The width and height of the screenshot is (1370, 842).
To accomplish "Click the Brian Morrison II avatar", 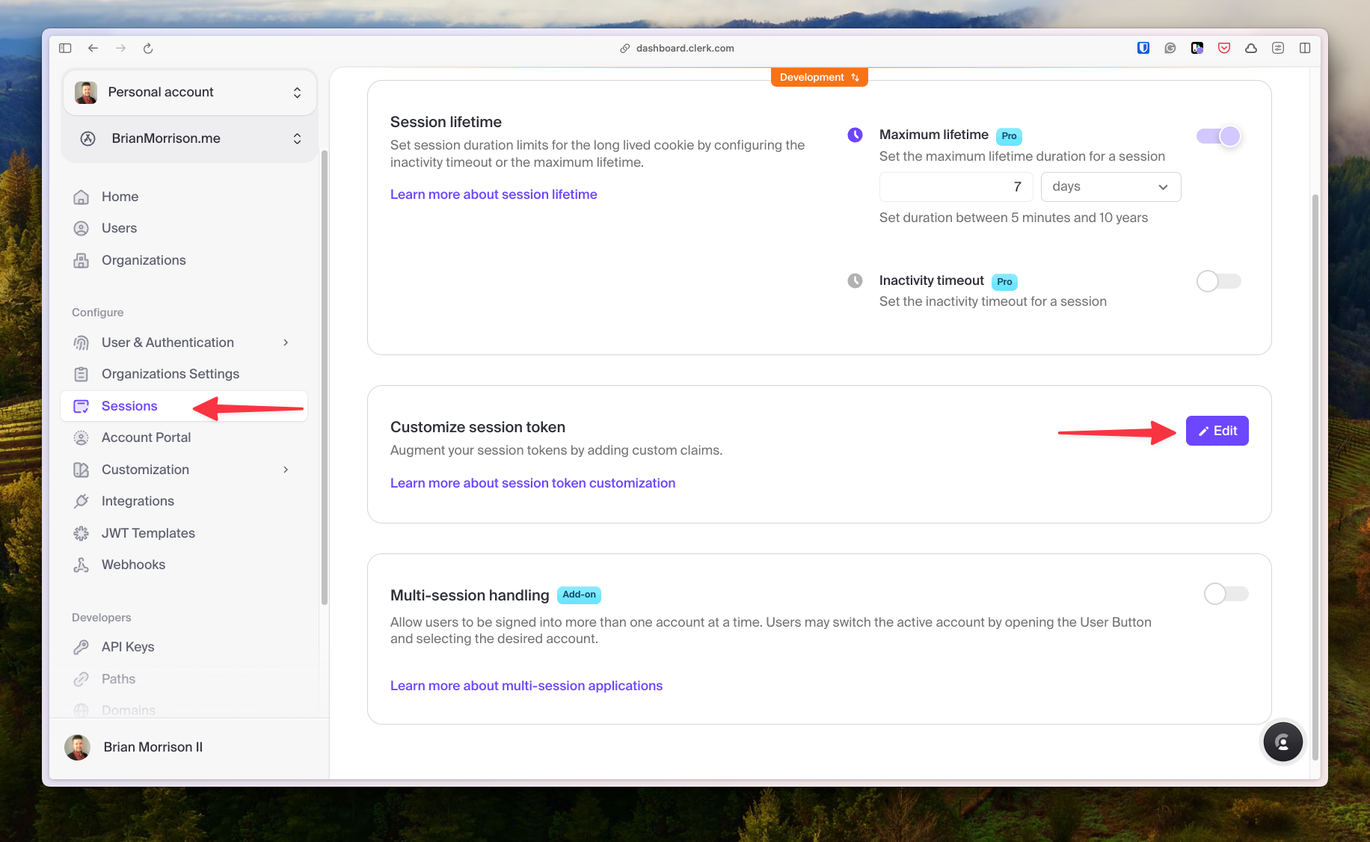I will [77, 747].
